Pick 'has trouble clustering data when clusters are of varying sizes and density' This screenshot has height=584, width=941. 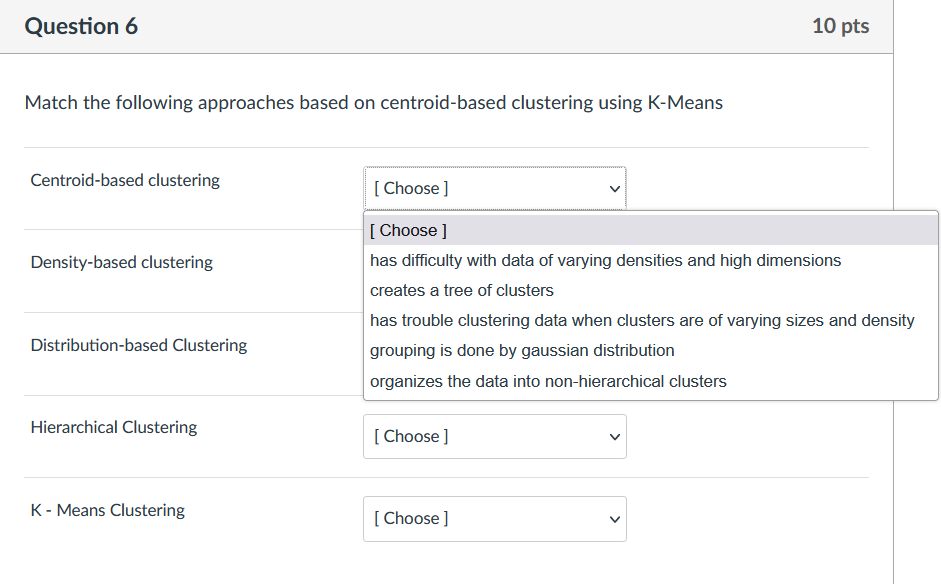tap(642, 320)
